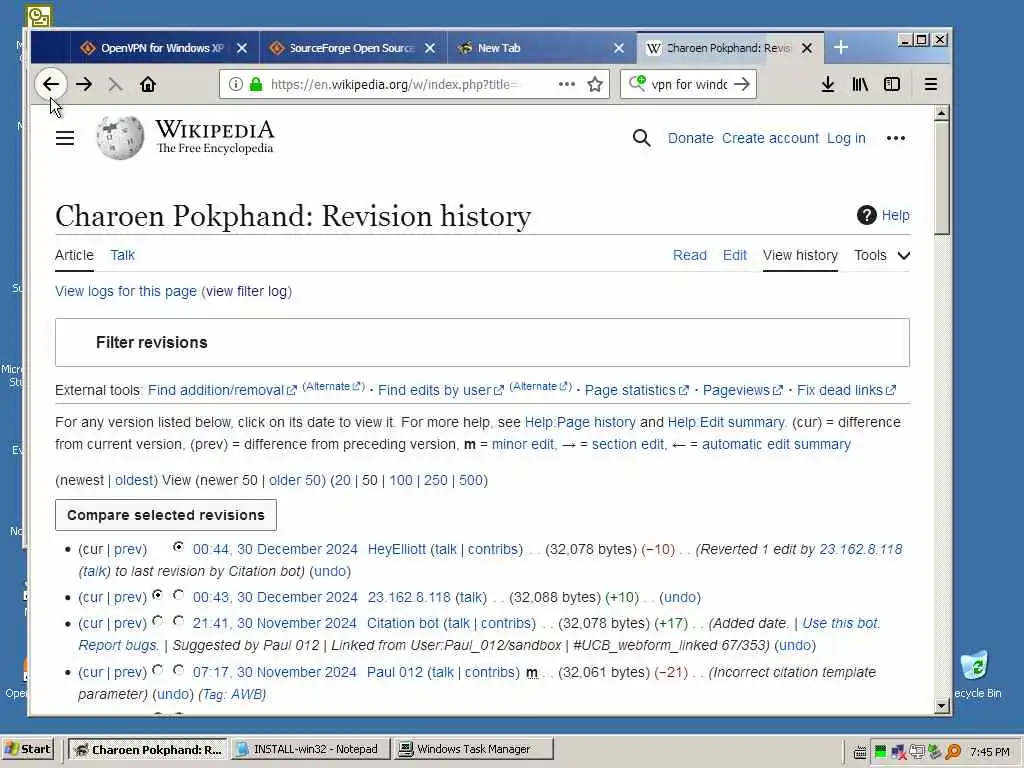The width and height of the screenshot is (1024, 768).
Task: Click the Help question mark icon
Action: (866, 215)
